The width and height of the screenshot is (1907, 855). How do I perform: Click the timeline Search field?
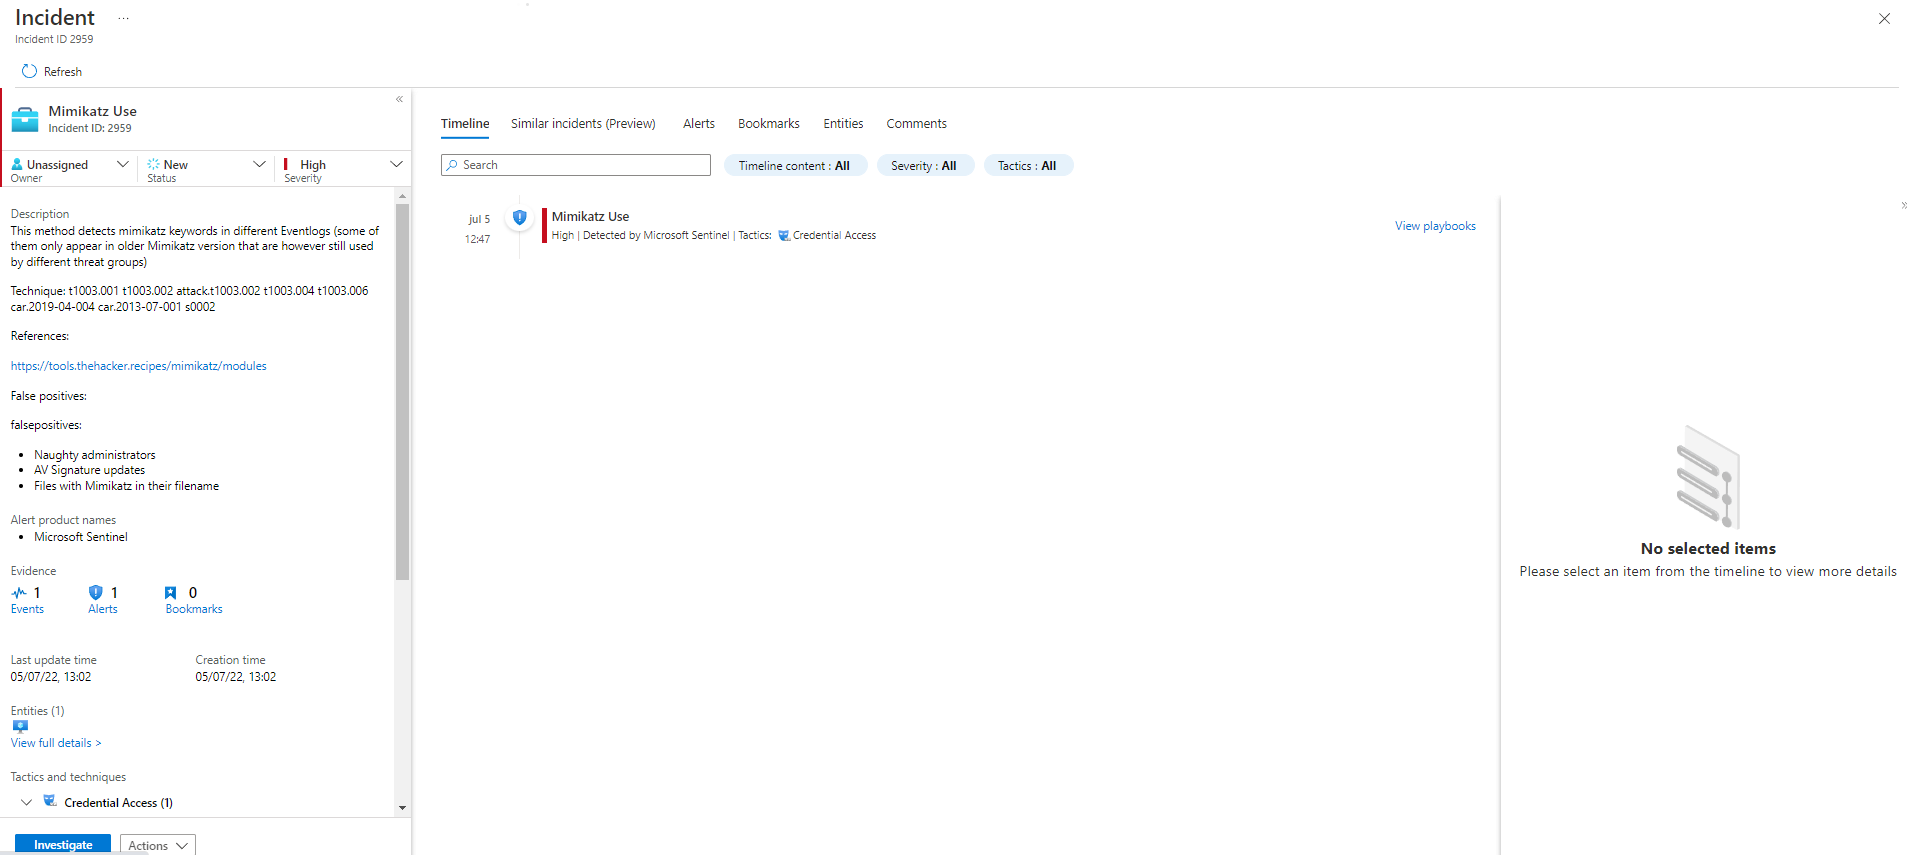tap(576, 165)
